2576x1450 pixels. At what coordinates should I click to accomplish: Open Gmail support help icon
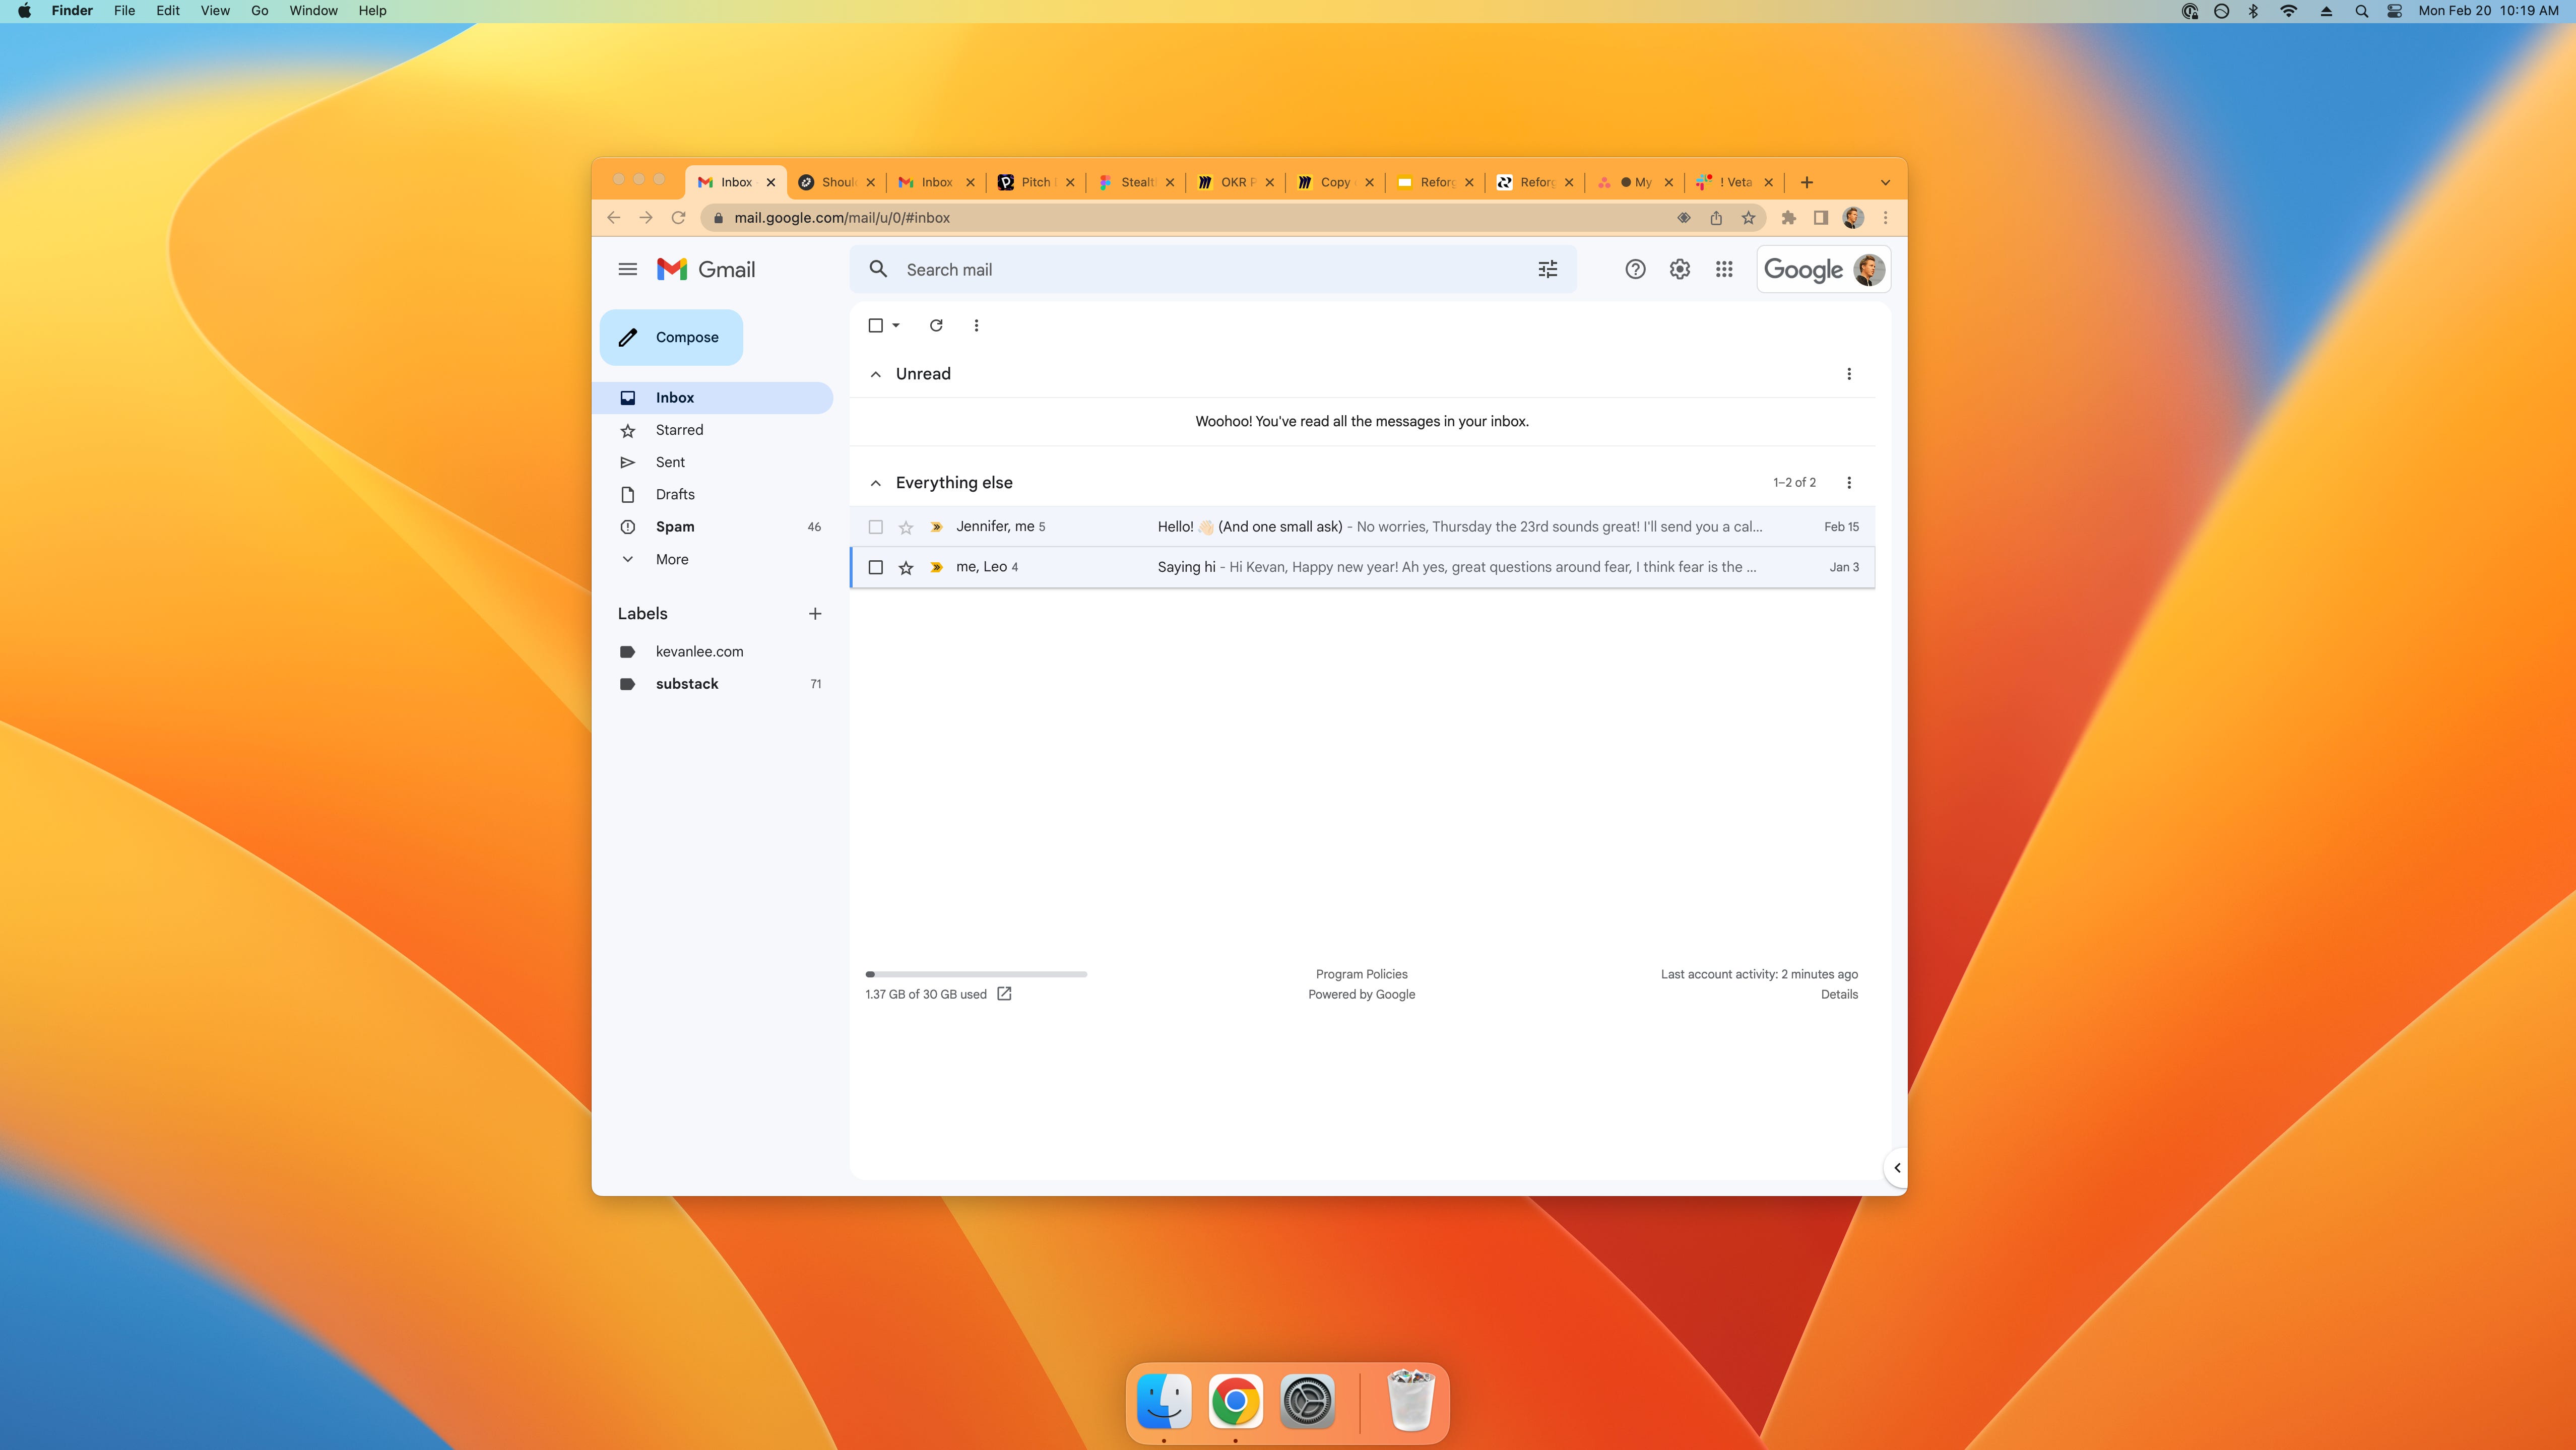tap(1635, 269)
